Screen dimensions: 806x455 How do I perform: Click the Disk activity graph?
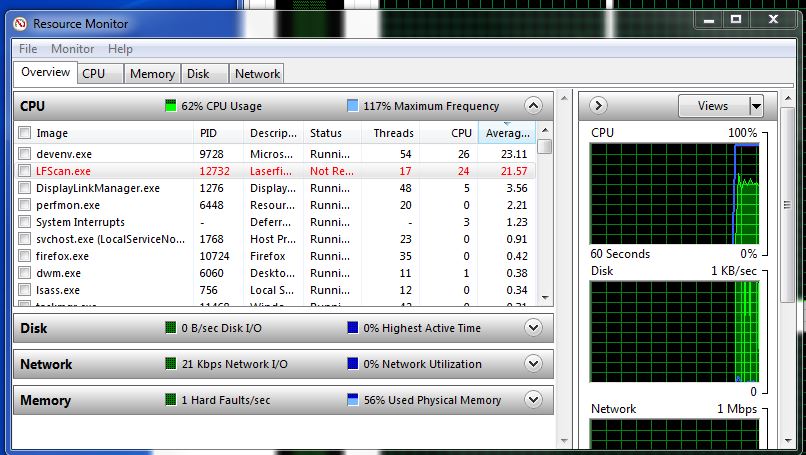(674, 332)
